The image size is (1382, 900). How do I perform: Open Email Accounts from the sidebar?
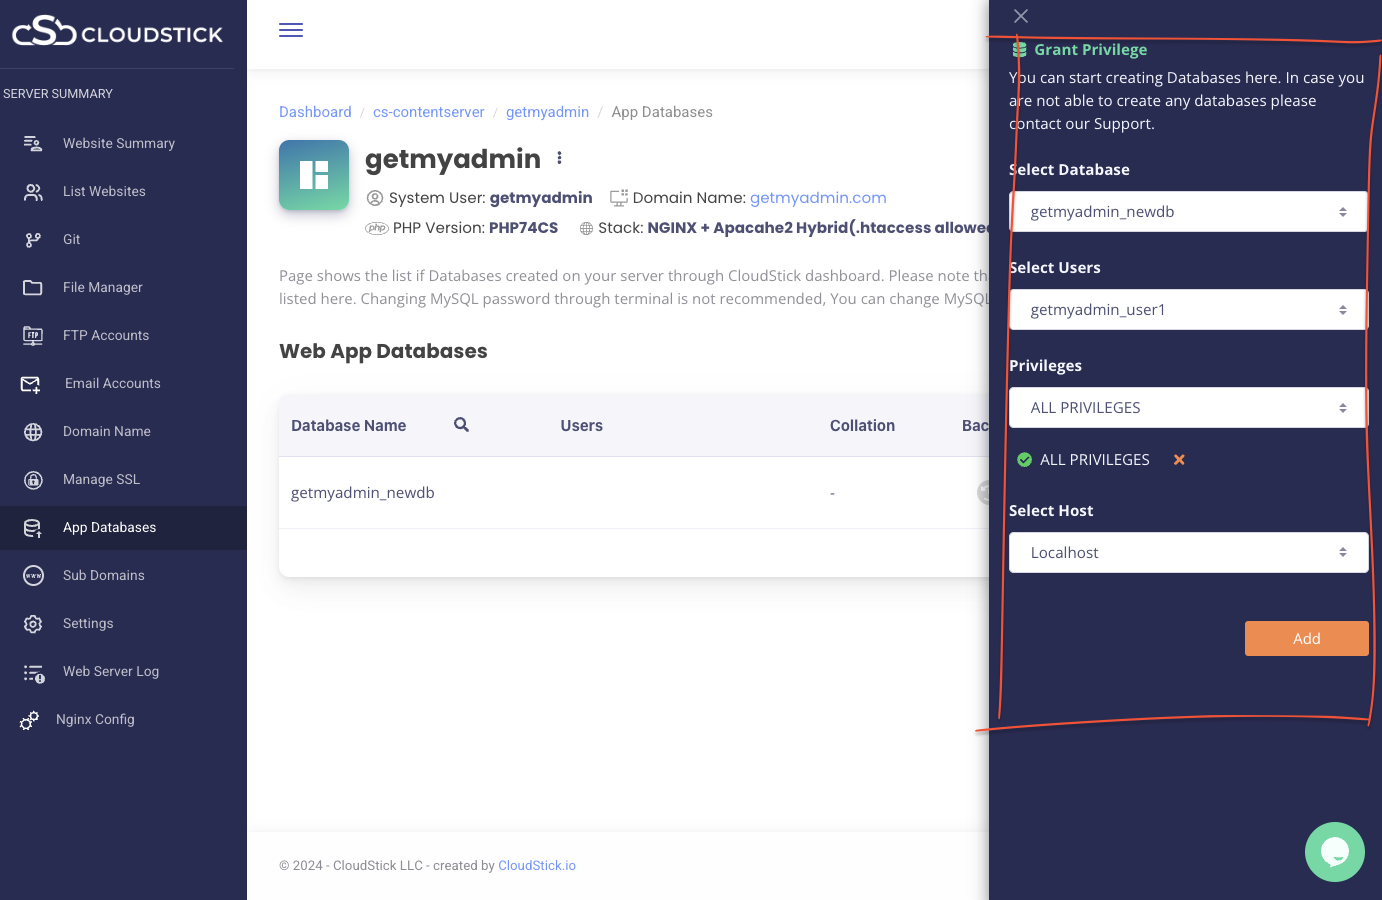pyautogui.click(x=112, y=384)
